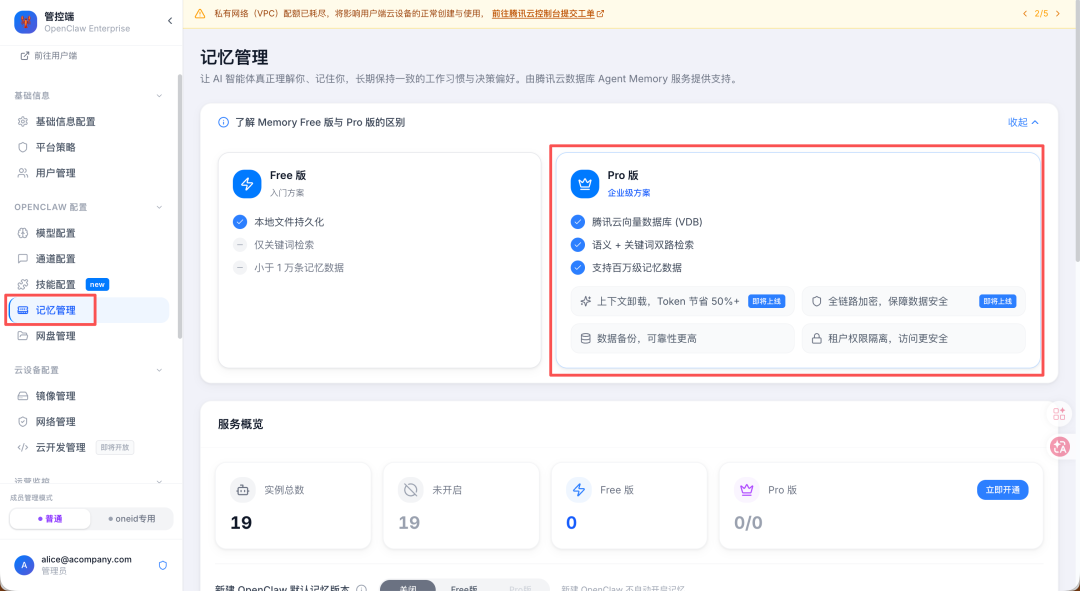Image resolution: width=1080 pixels, height=591 pixels.
Task: Open the 前往用户端 link
Action: [x=49, y=56]
